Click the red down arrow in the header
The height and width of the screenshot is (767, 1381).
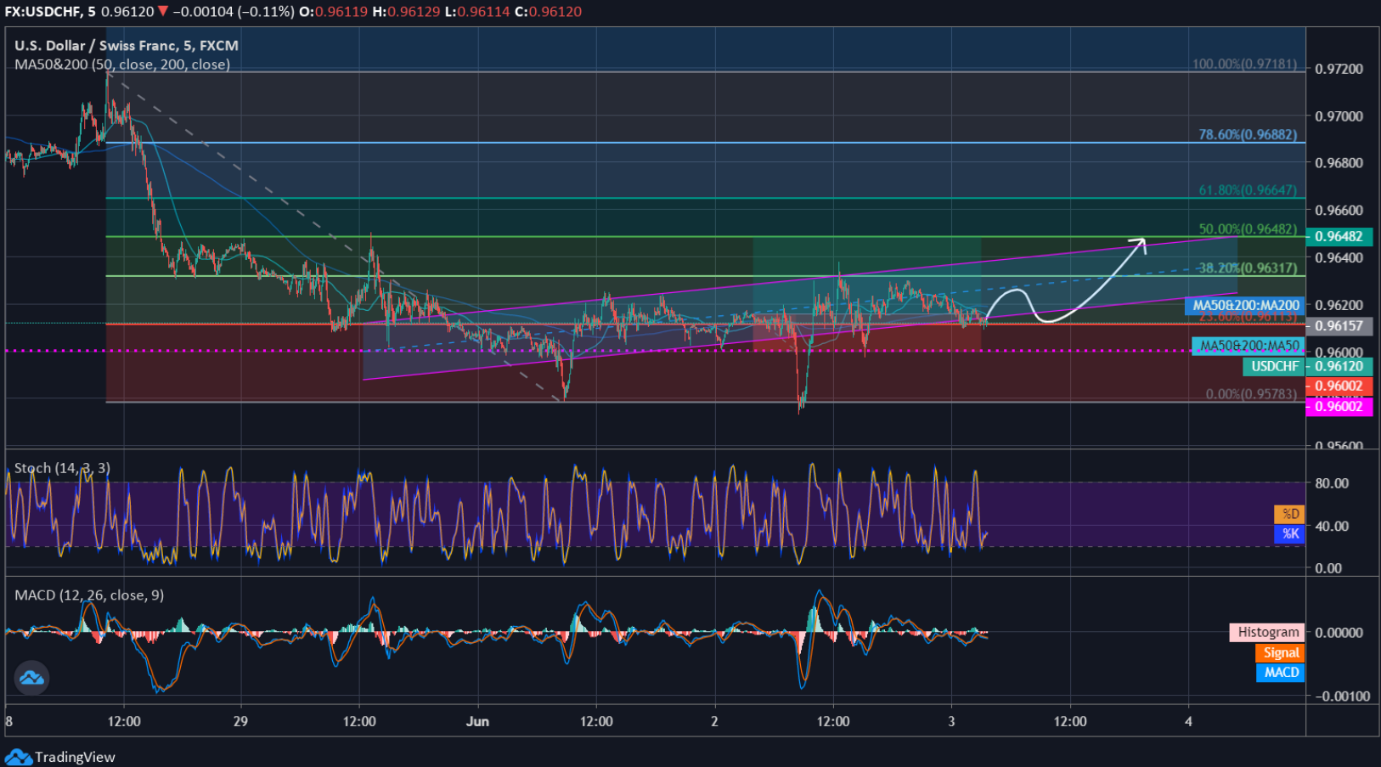pyautogui.click(x=164, y=11)
